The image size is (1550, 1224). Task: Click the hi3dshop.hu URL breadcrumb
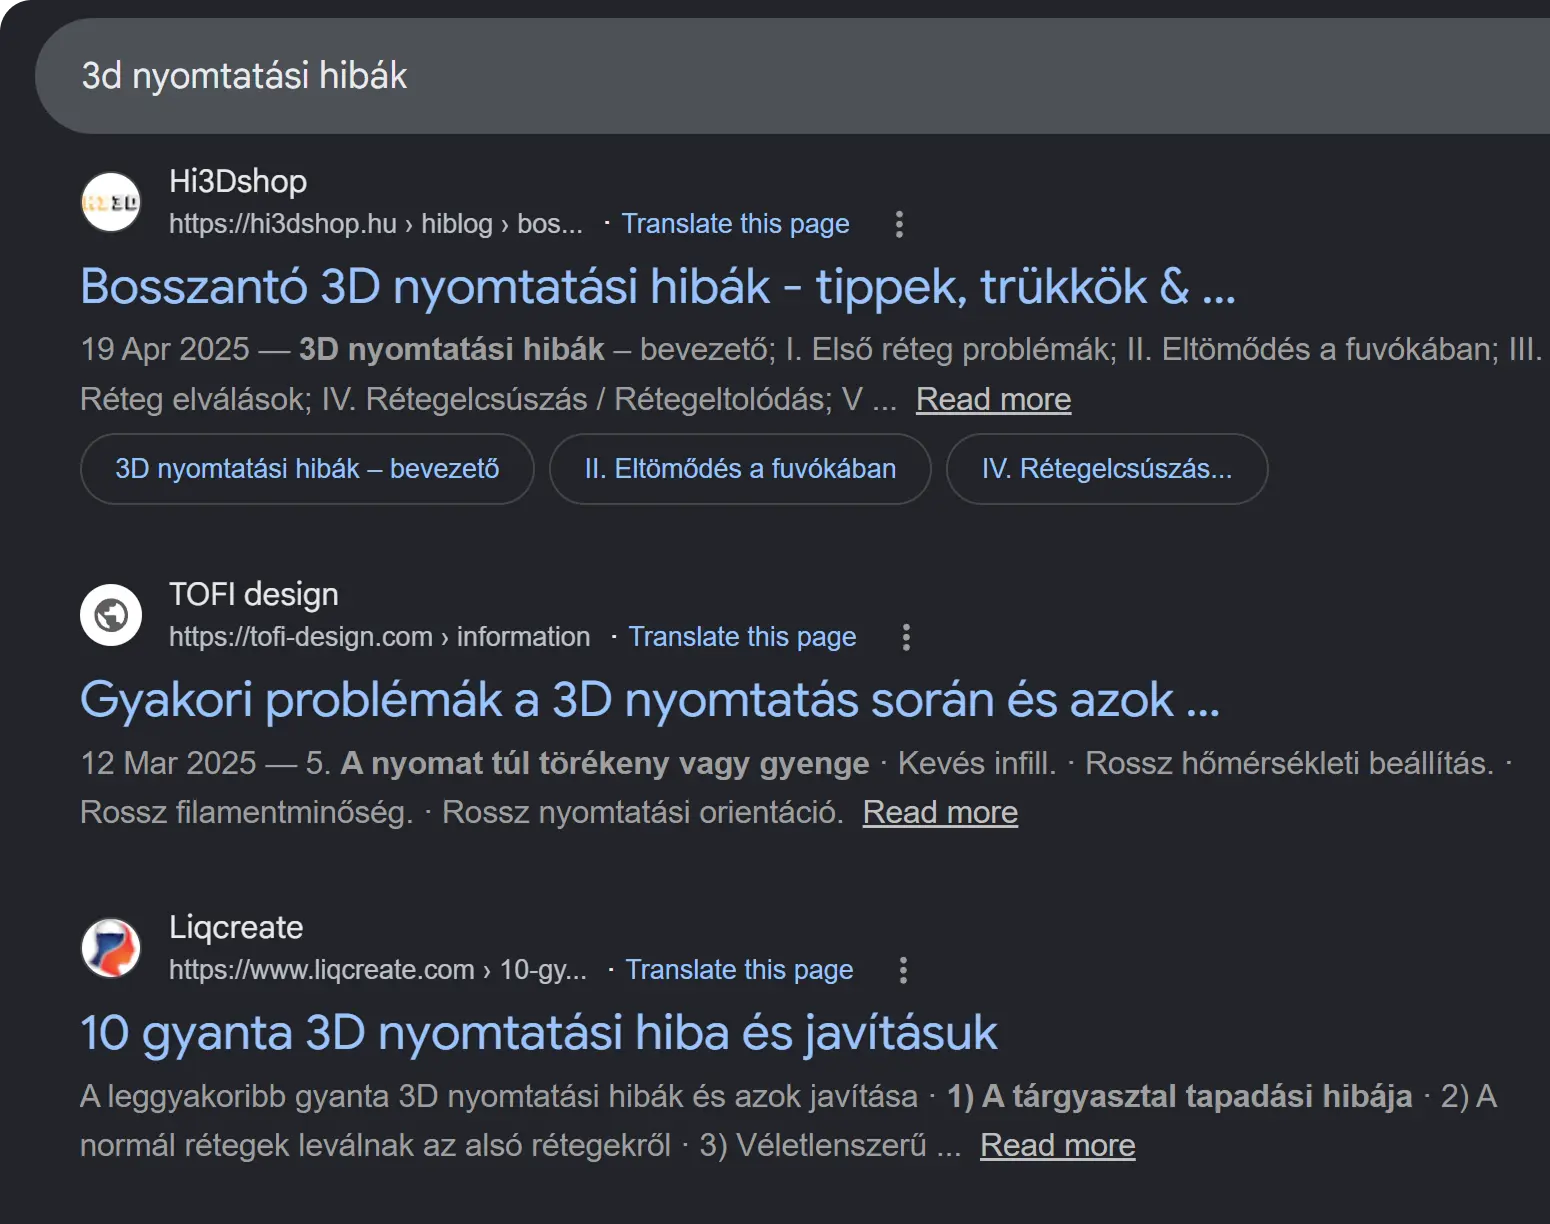pyautogui.click(x=376, y=223)
